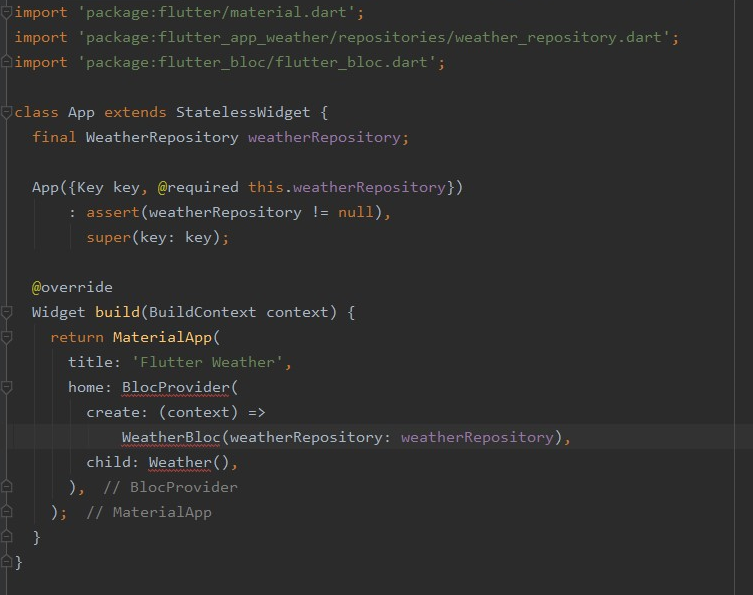Click 'package:flutter_bloc/flutter_bloc.dart' import string

coord(257,62)
